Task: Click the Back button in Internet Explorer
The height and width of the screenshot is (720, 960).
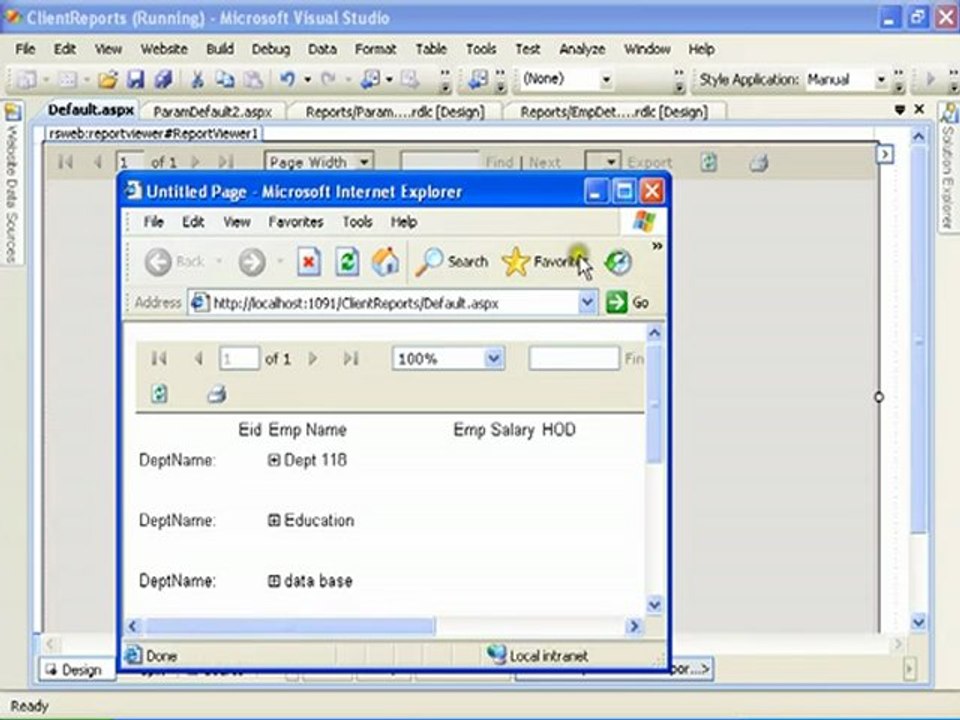Action: tap(175, 262)
